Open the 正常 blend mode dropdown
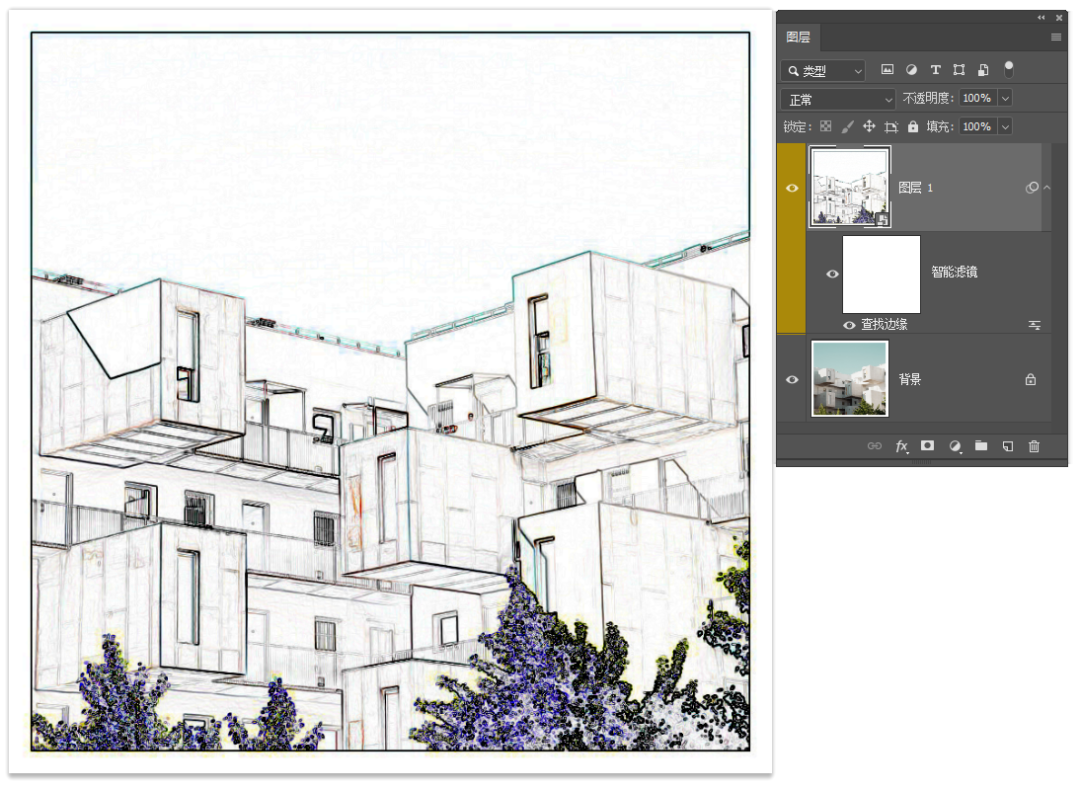Viewport: 1080px width, 790px height. (x=838, y=99)
